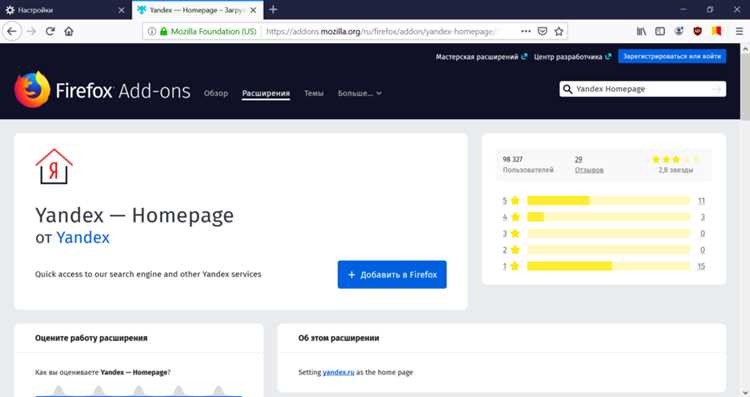The width and height of the screenshot is (750, 397).
Task: Open page actions three-dot menu
Action: 526,31
